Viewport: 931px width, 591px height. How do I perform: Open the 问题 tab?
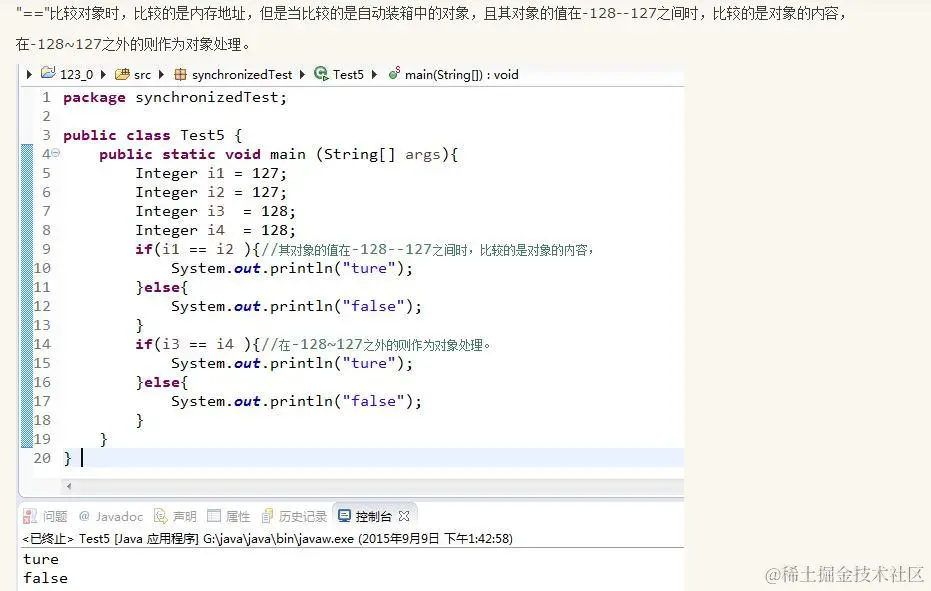tap(55, 516)
